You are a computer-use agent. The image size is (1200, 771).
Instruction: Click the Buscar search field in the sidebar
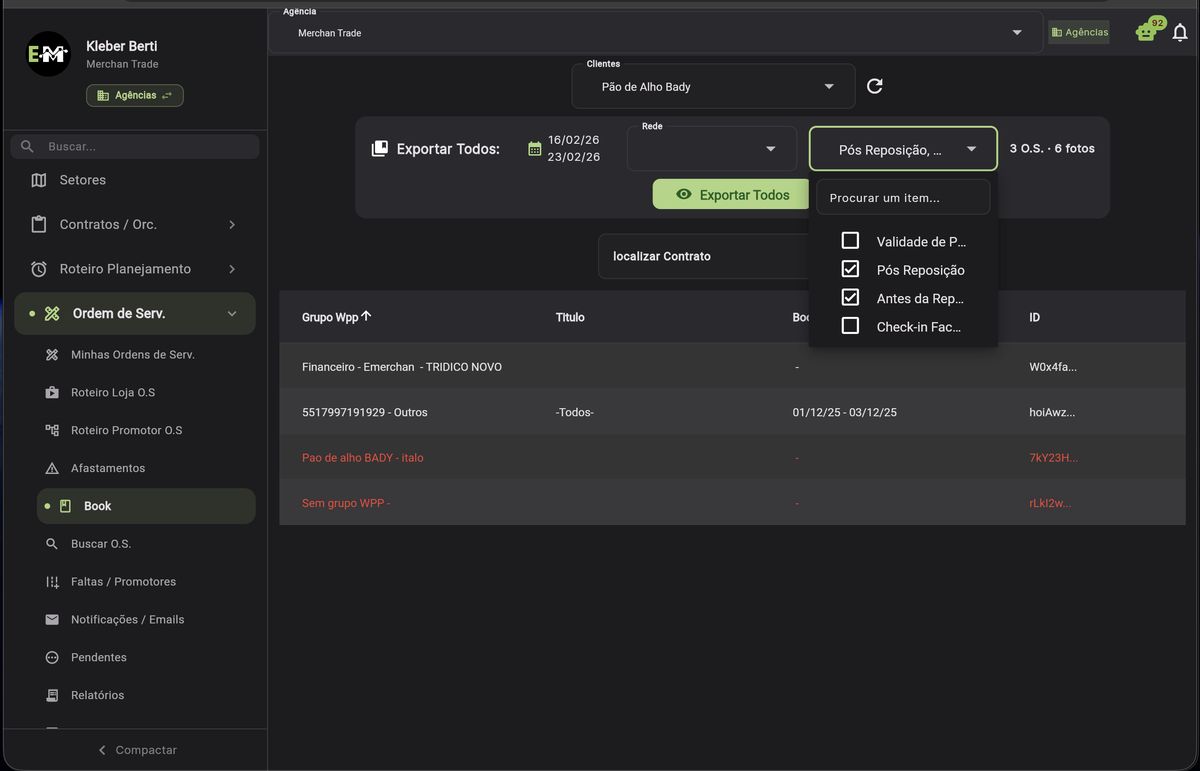[x=135, y=145]
